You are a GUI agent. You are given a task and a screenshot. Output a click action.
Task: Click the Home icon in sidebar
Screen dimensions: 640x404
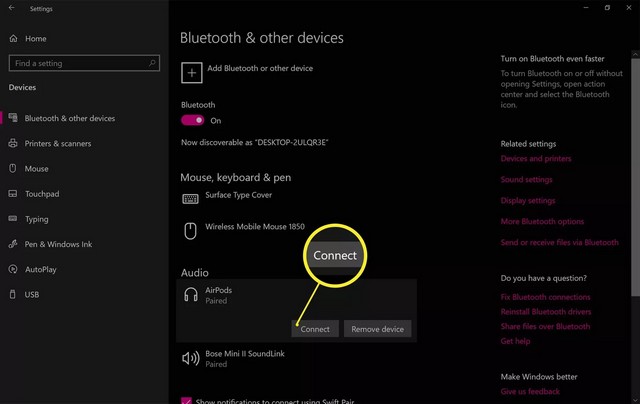[13, 39]
